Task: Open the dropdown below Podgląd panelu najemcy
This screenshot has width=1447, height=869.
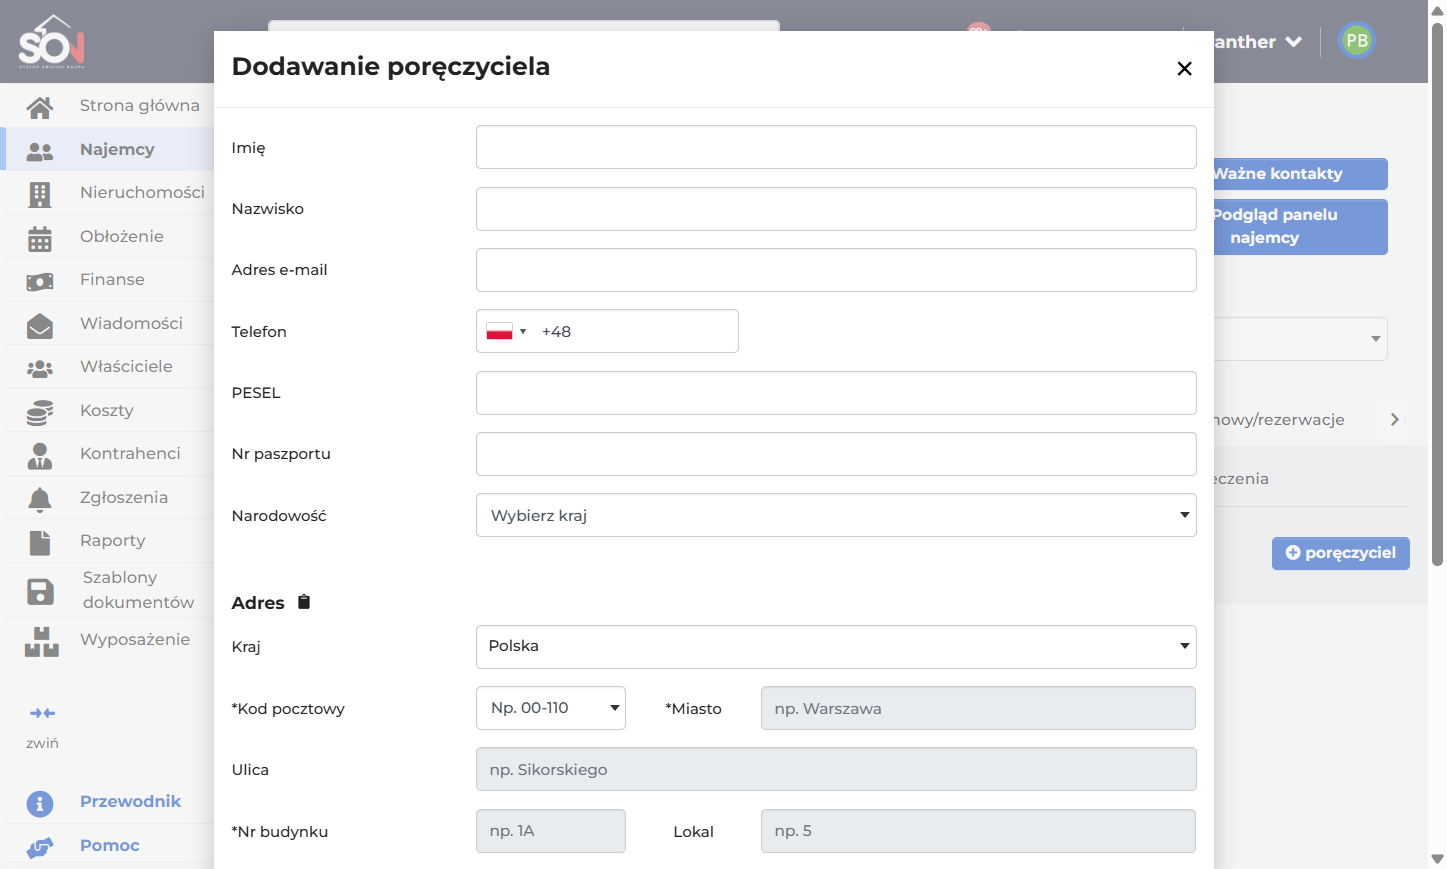Action: coord(1300,339)
